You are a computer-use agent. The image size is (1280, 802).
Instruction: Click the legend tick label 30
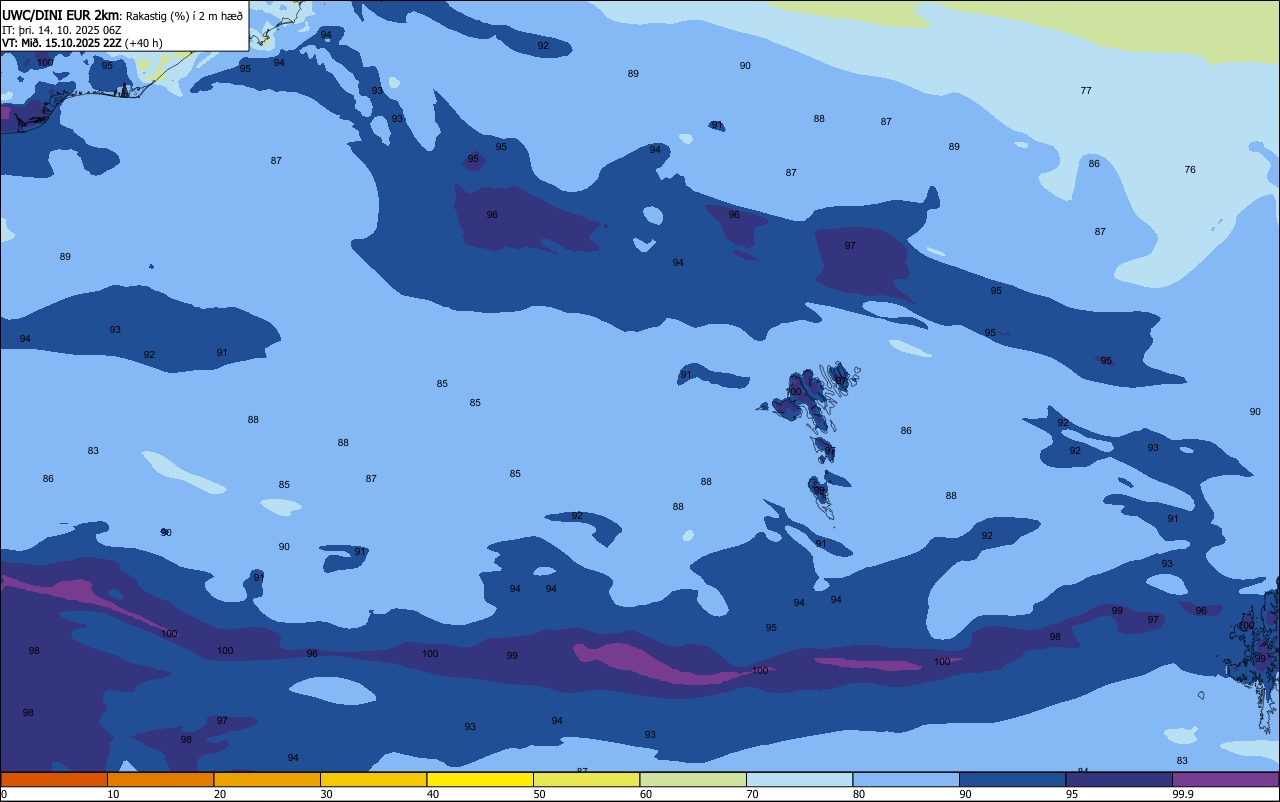click(326, 794)
